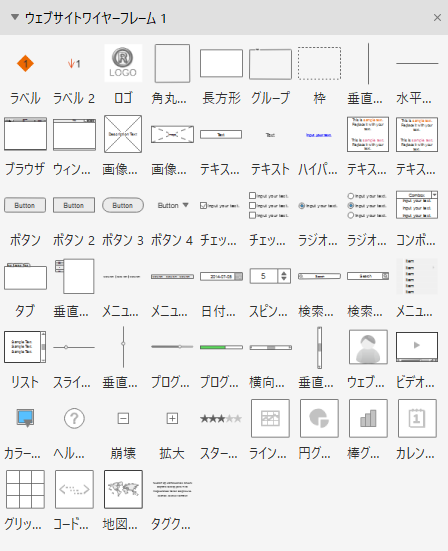
Task: Pick the dashed 枠 frame shape
Action: pyautogui.click(x=319, y=63)
